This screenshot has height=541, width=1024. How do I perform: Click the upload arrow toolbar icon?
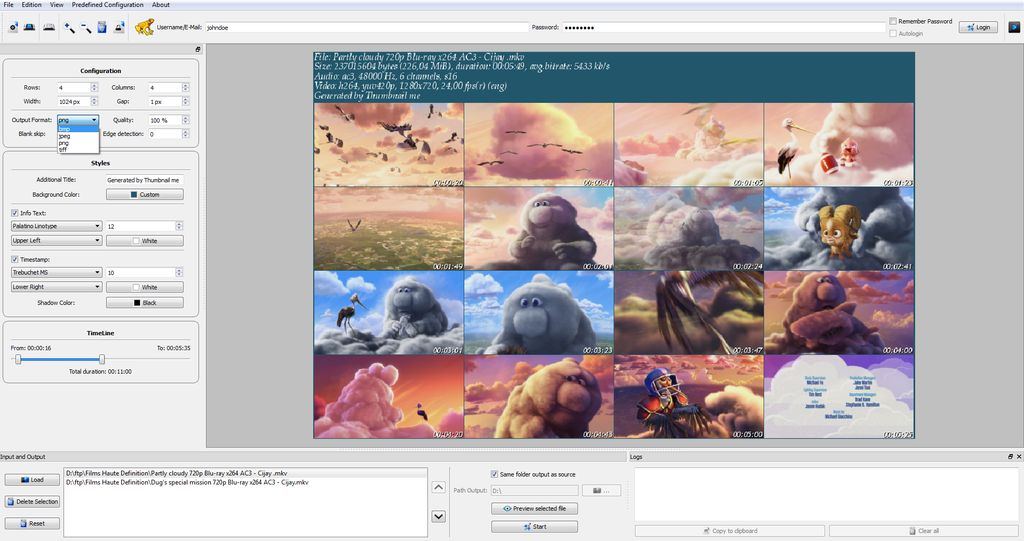point(119,27)
